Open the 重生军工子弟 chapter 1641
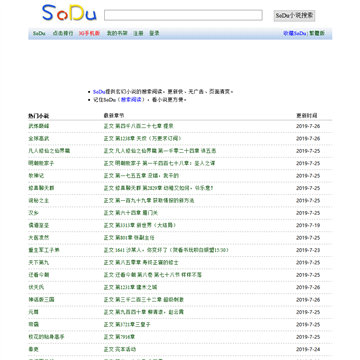This screenshot has width=360, height=360. 166,250
